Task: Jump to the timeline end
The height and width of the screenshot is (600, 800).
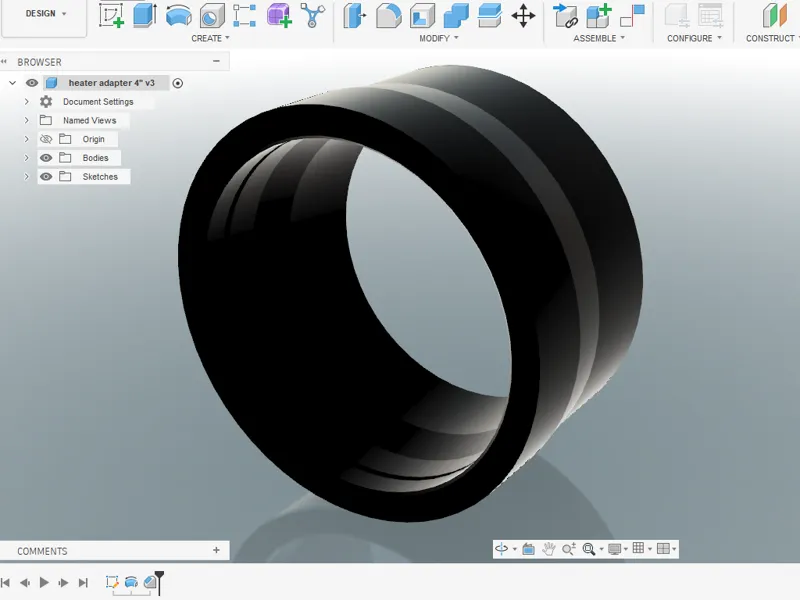Action: click(x=83, y=582)
